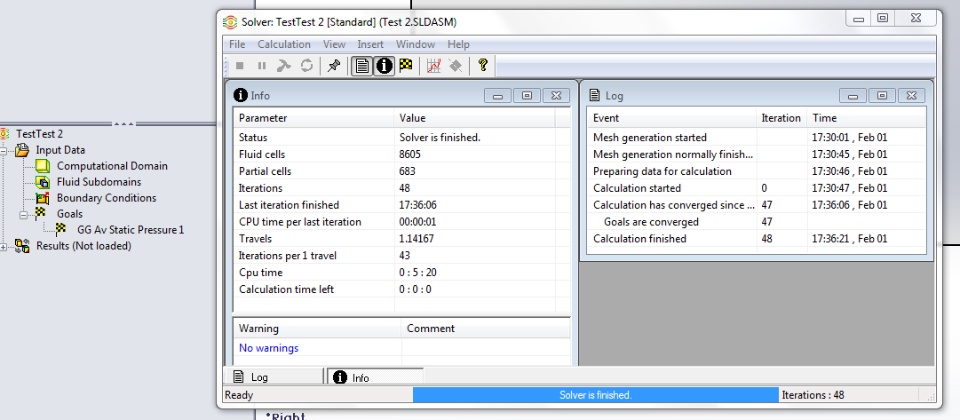Expand the Results (Not loaded) node

(3, 247)
